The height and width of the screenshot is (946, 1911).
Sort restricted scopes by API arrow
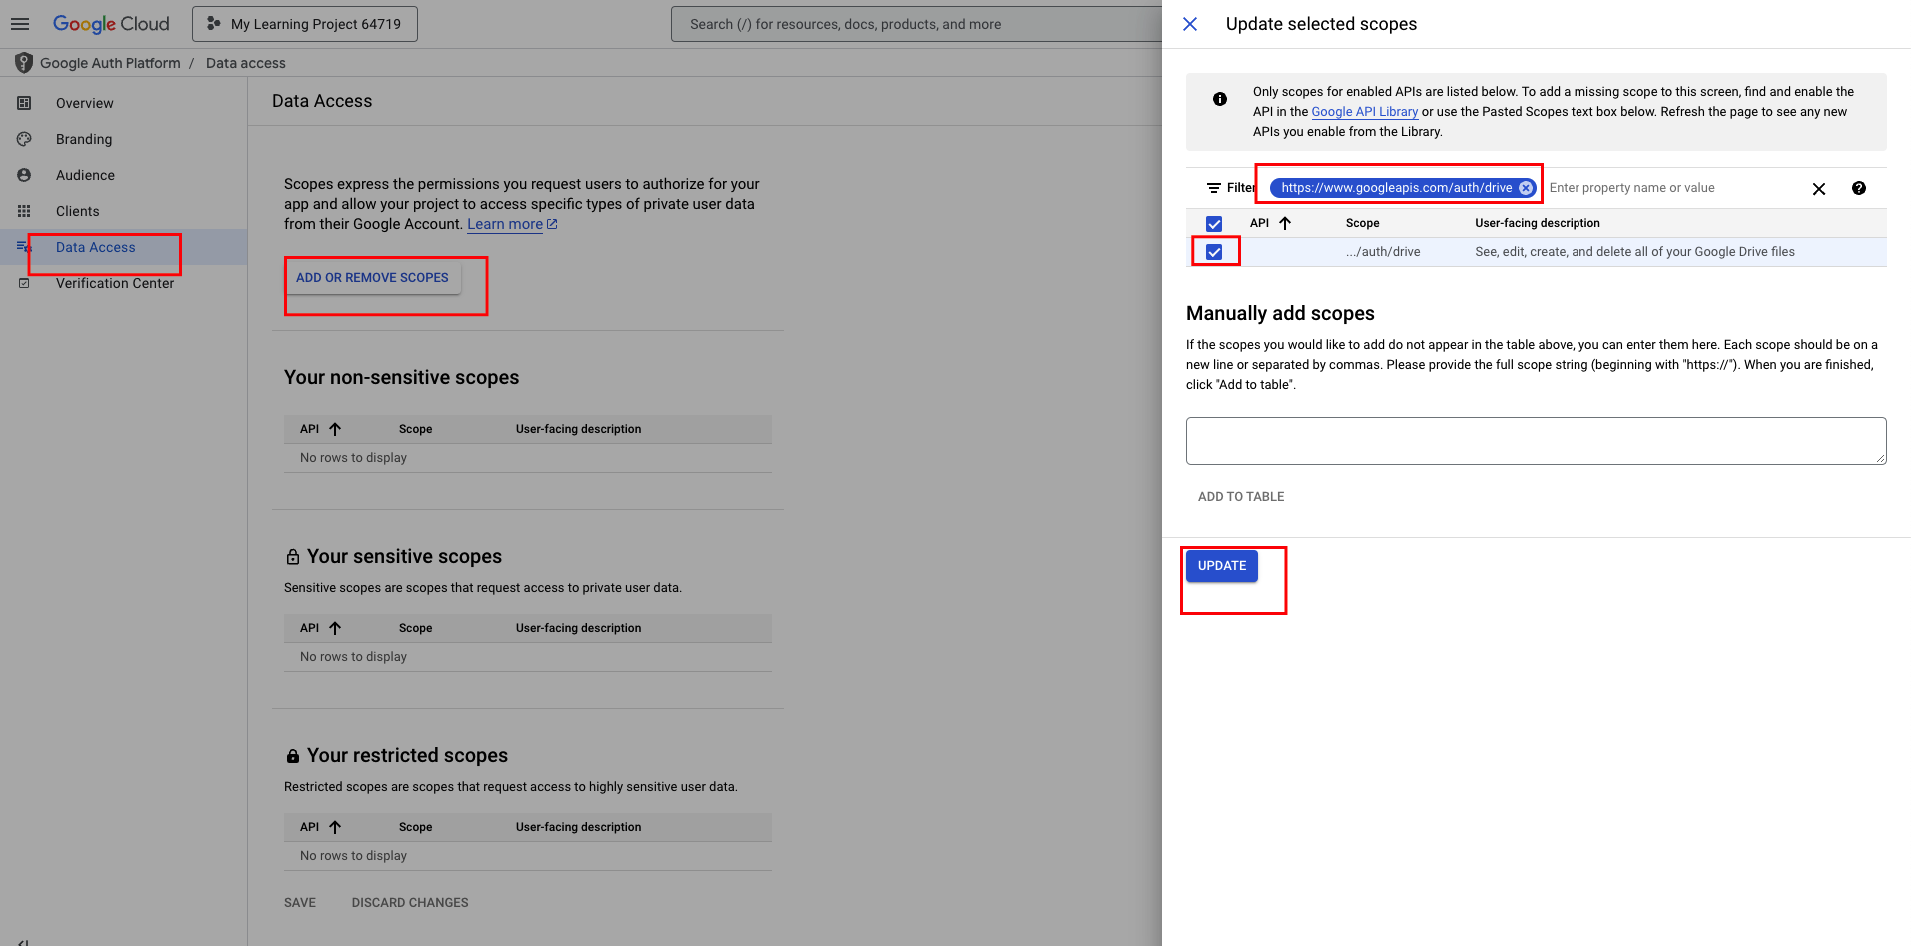click(335, 827)
